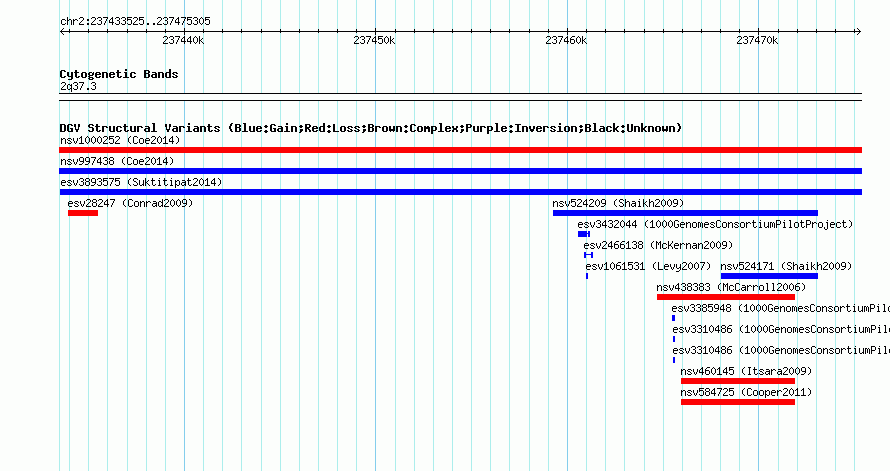The height and width of the screenshot is (471, 890).
Task: Click the red nsv438383 loss bar
Action: (726, 297)
